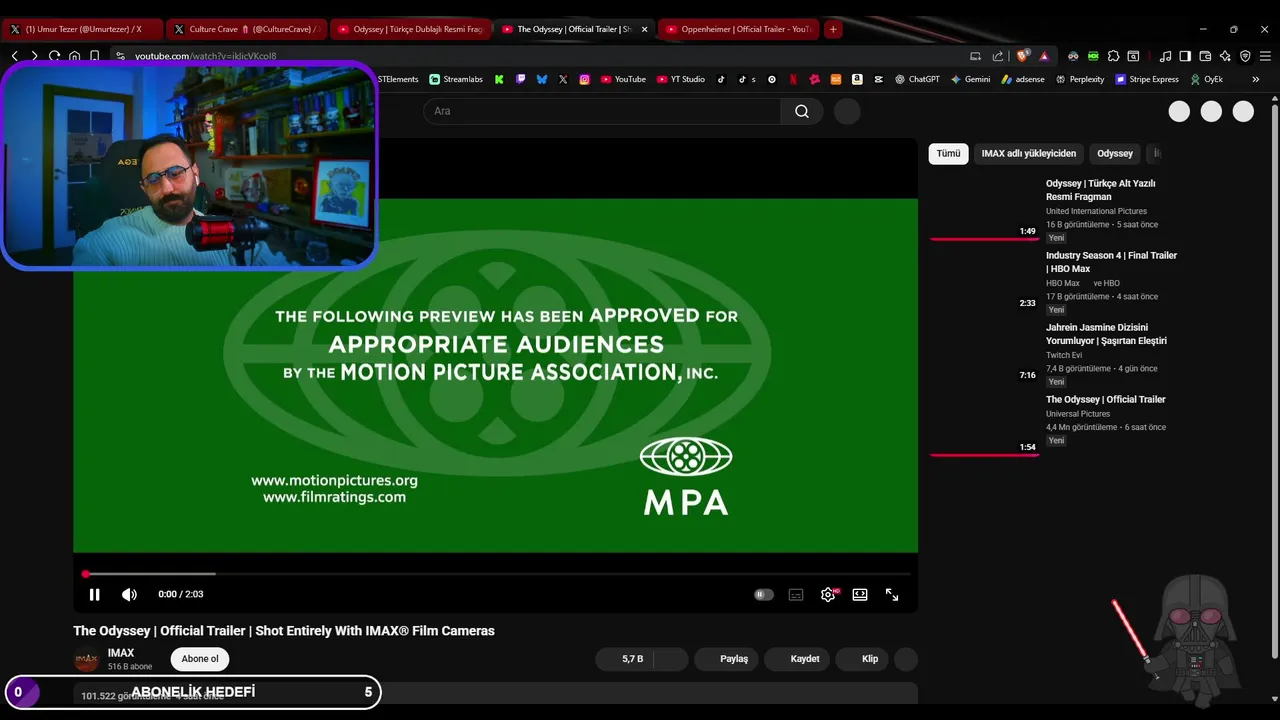This screenshot has height=720, width=1280.
Task: Open the ChatGPT bookmark
Action: [x=917, y=79]
